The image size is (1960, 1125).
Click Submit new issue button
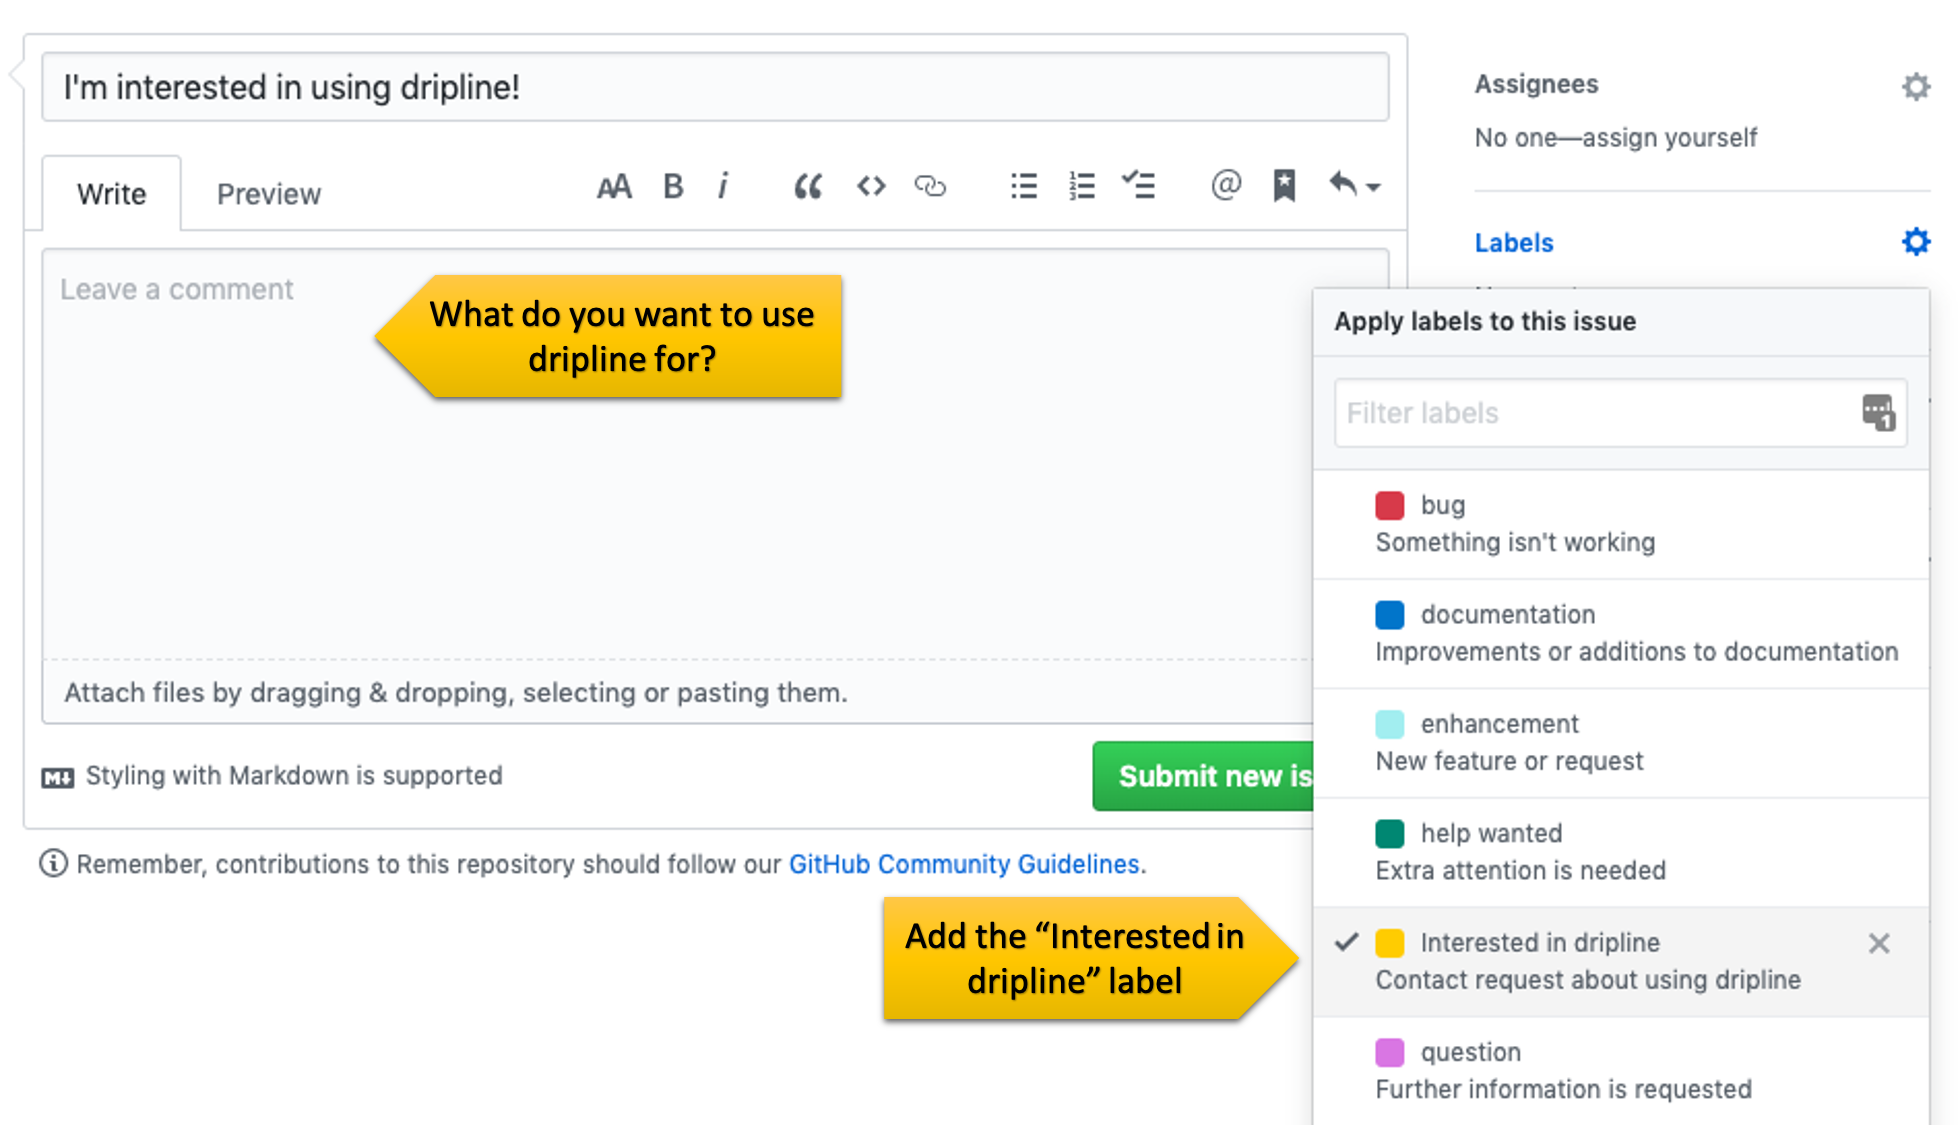click(1204, 776)
